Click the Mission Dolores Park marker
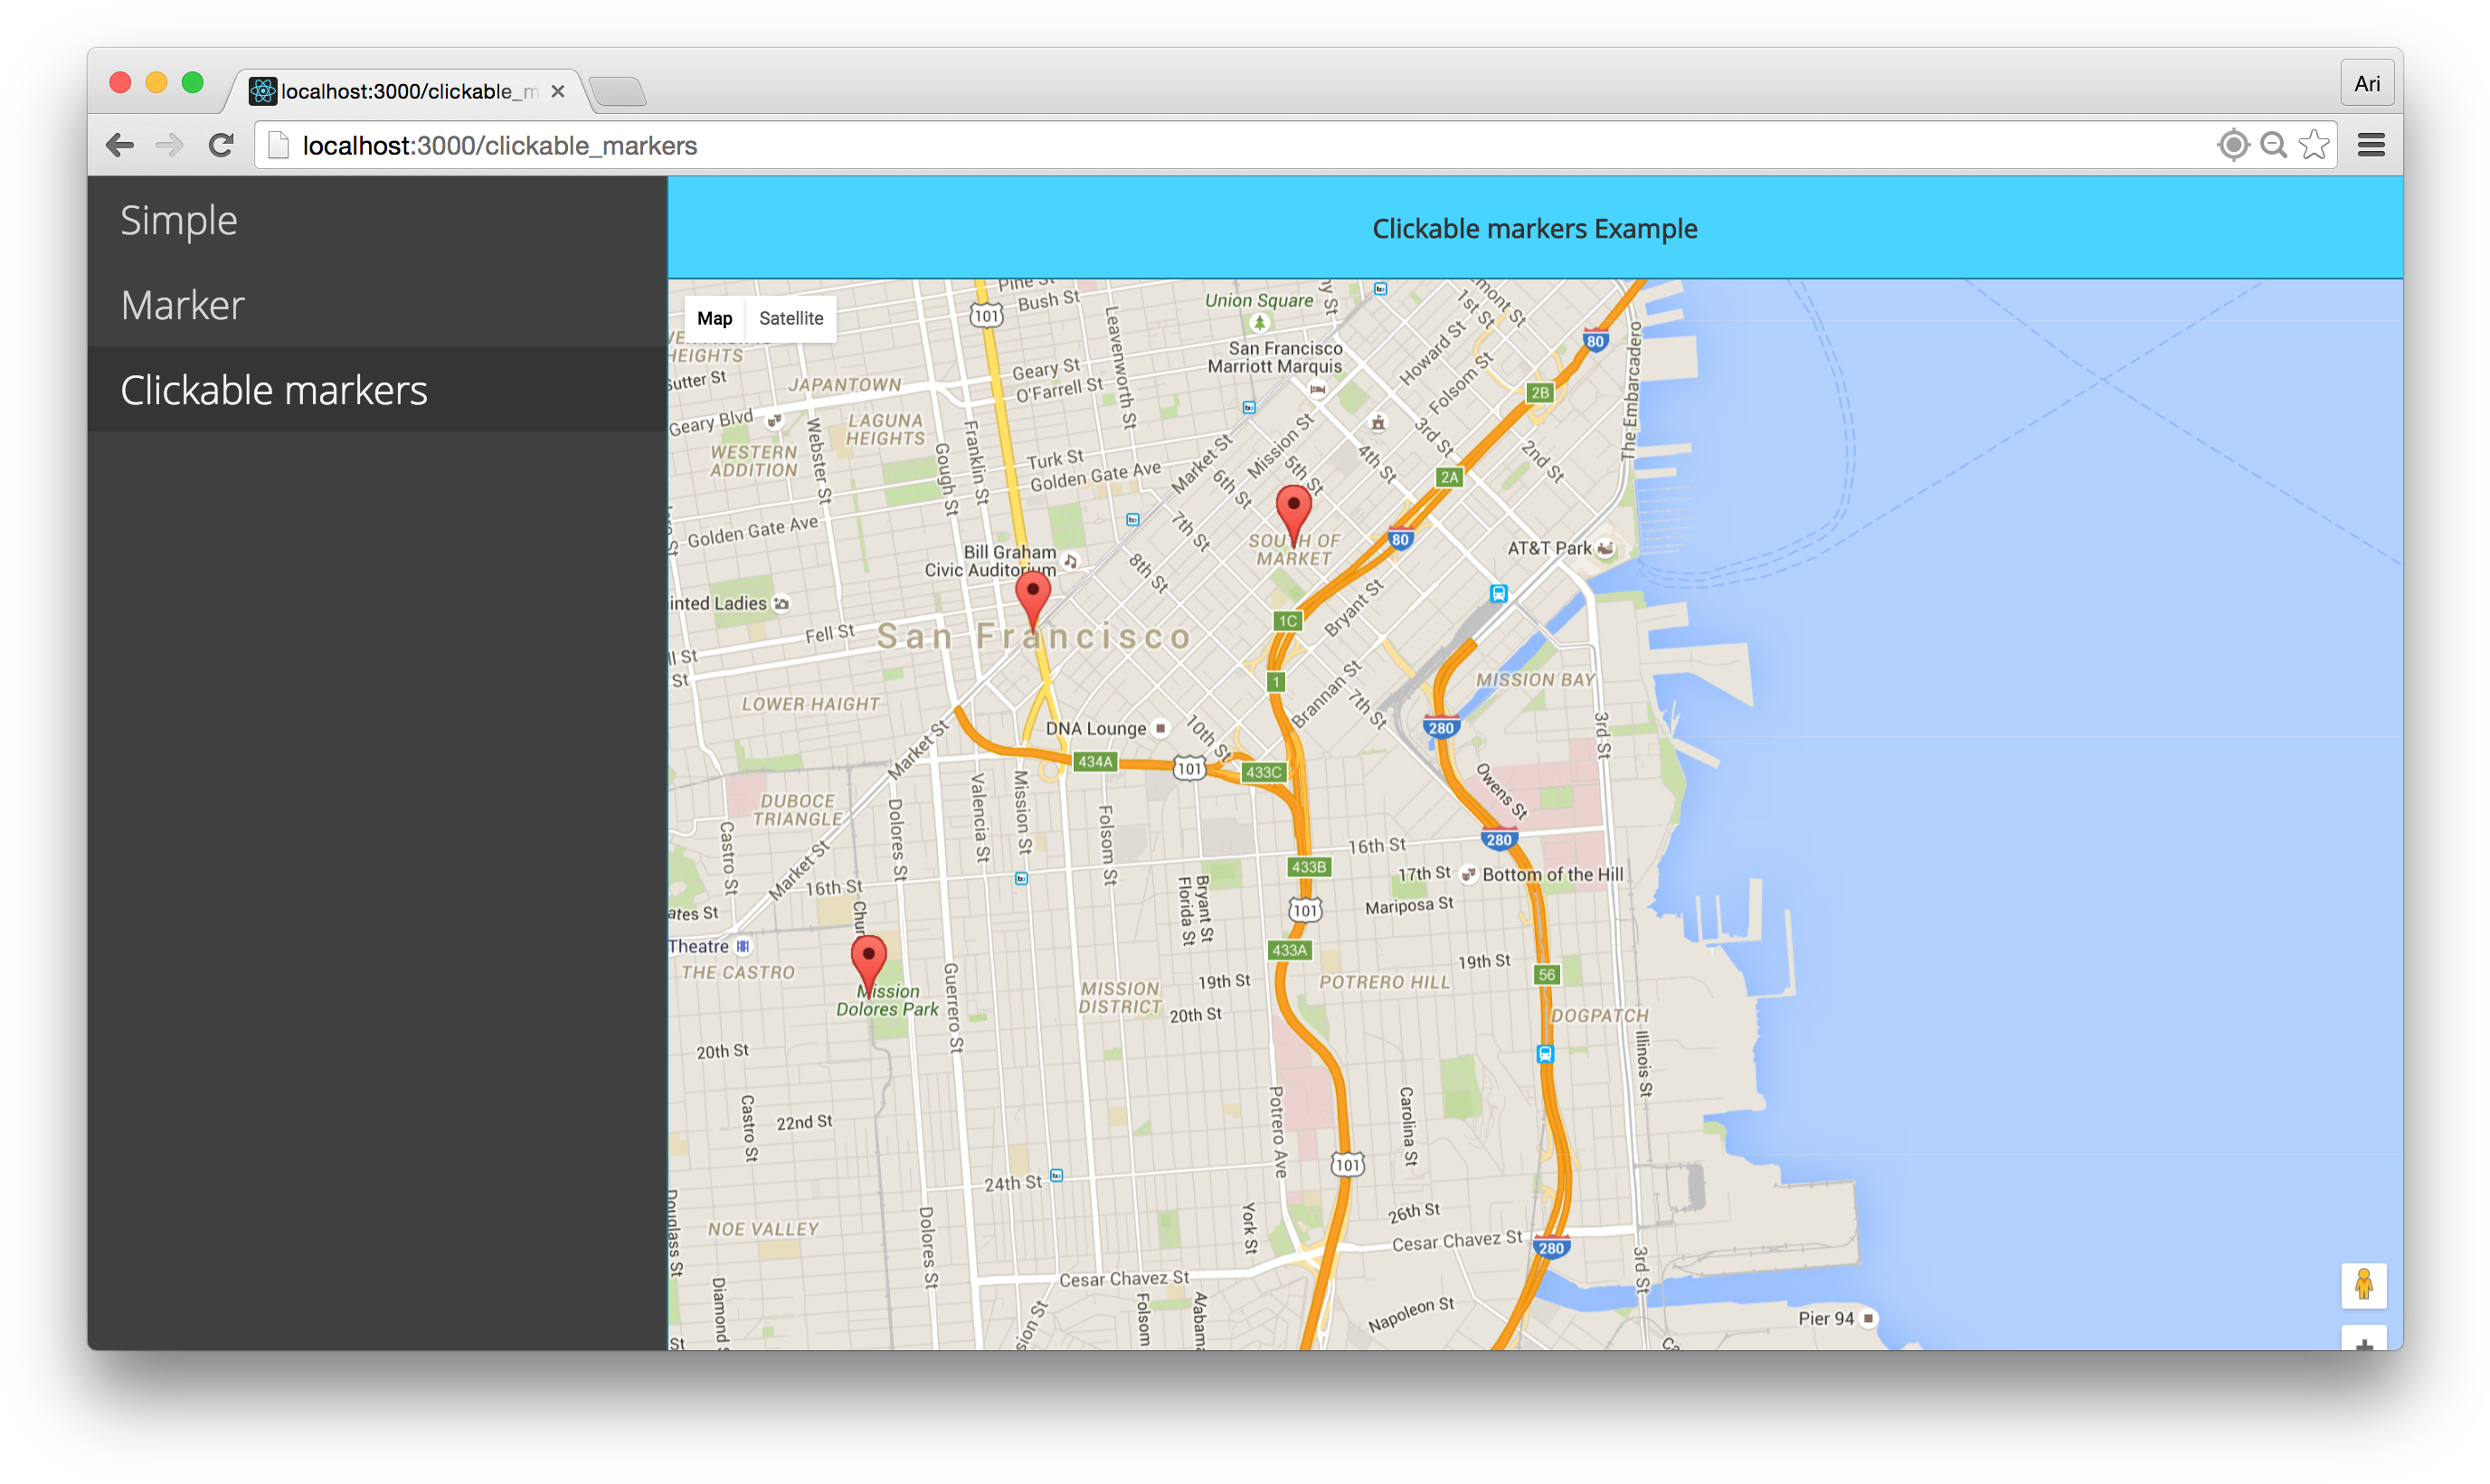Image resolution: width=2490 pixels, height=1484 pixels. tap(868, 958)
